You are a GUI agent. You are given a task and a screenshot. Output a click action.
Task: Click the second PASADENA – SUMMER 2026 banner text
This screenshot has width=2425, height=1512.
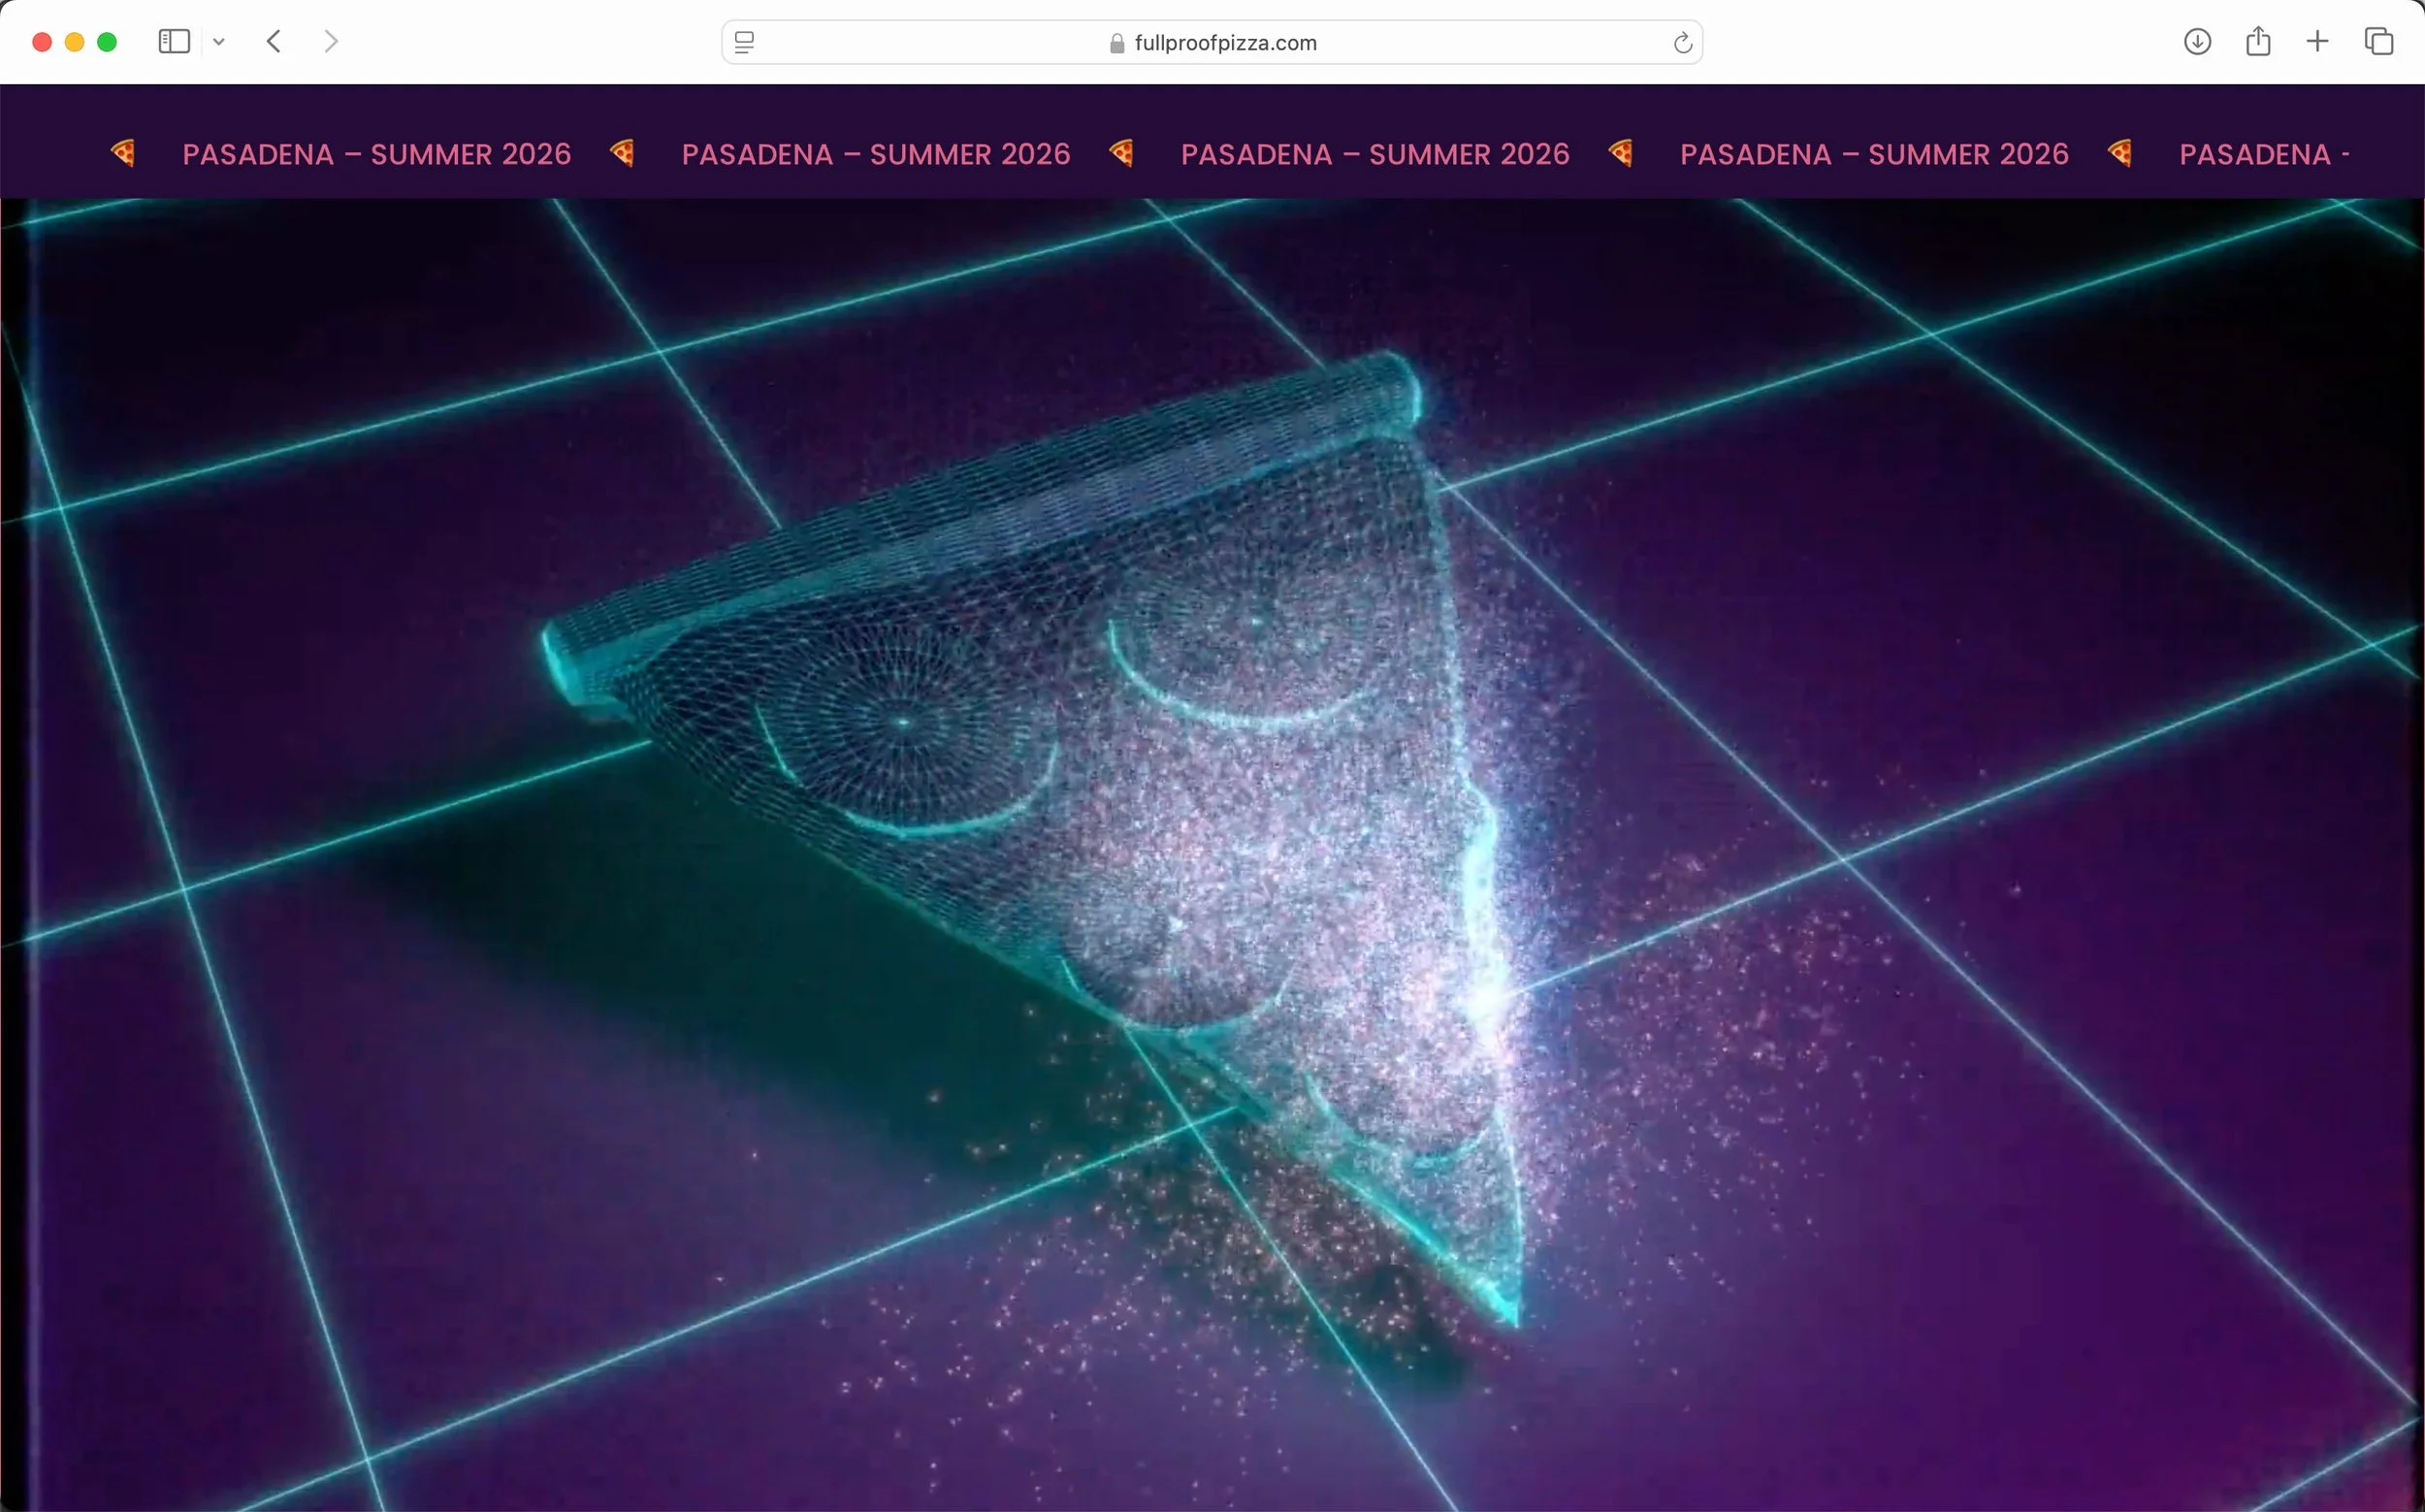pyautogui.click(x=875, y=154)
